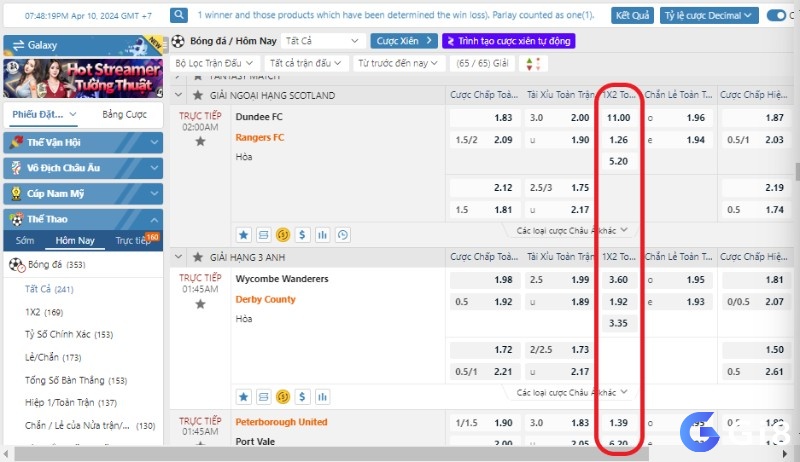
Task: Select Lẻ/Chẵn (173) in sidebar
Action: tap(53, 357)
